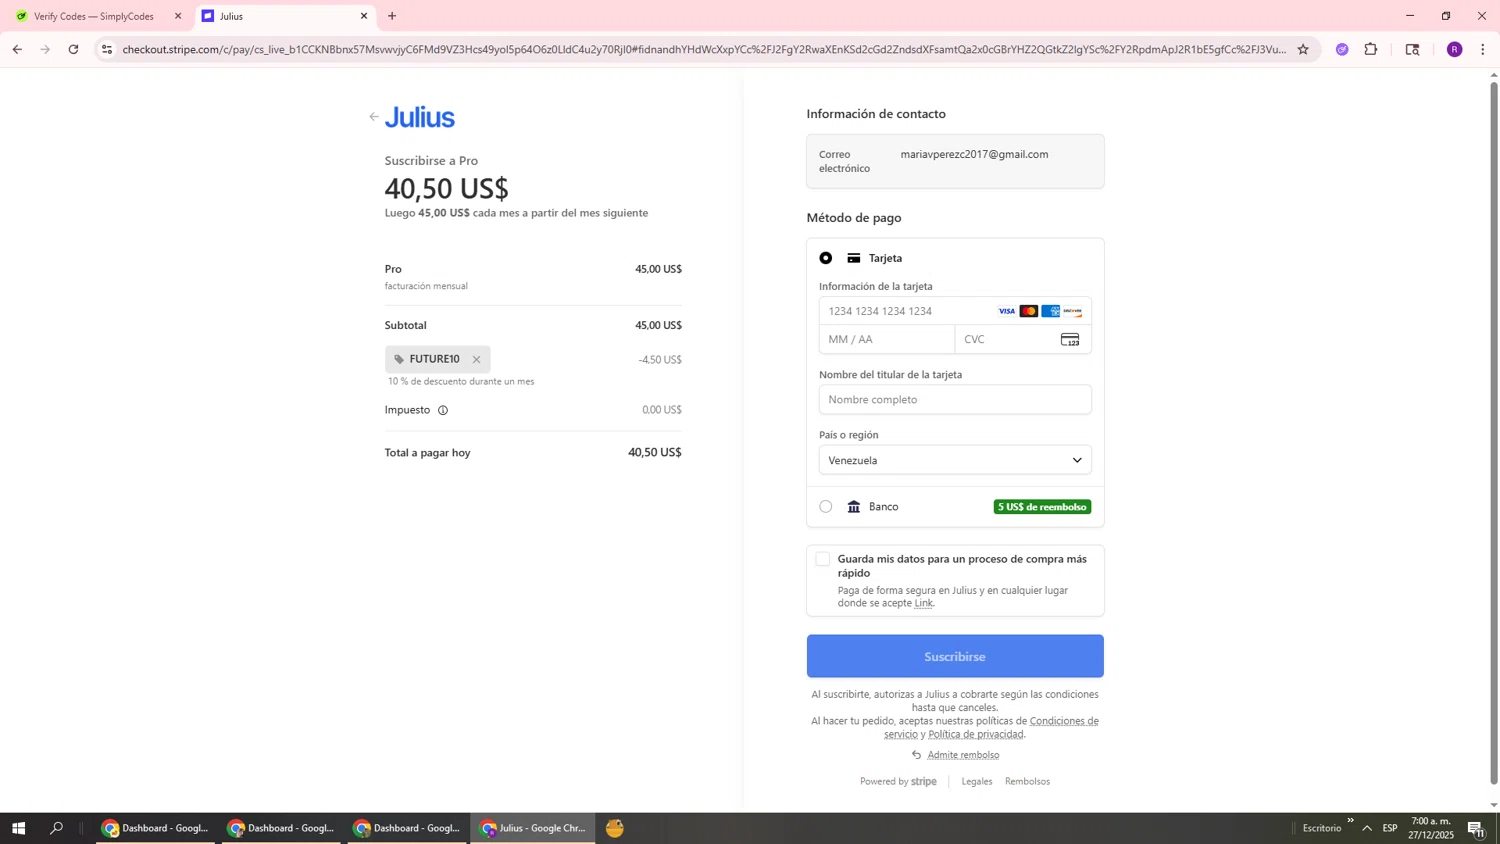Click the page vertical scrollbar
The height and width of the screenshot is (844, 1500).
click(x=1494, y=433)
